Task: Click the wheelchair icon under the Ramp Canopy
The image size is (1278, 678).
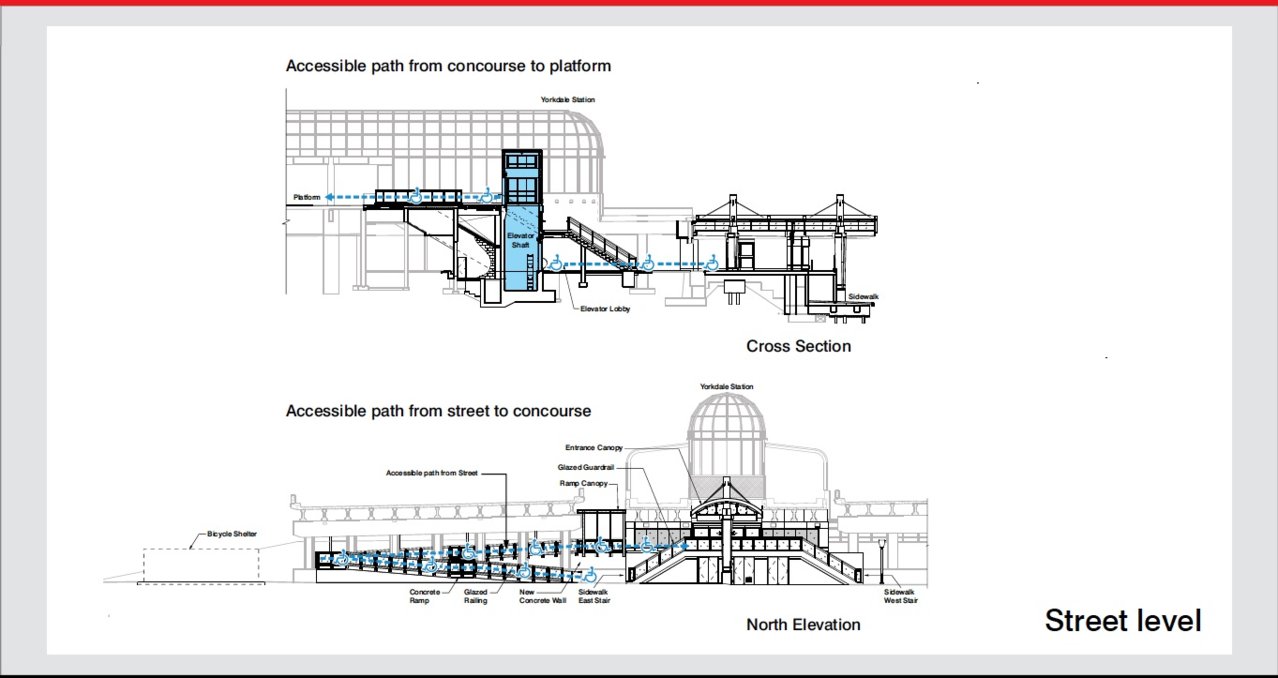Action: 602,547
